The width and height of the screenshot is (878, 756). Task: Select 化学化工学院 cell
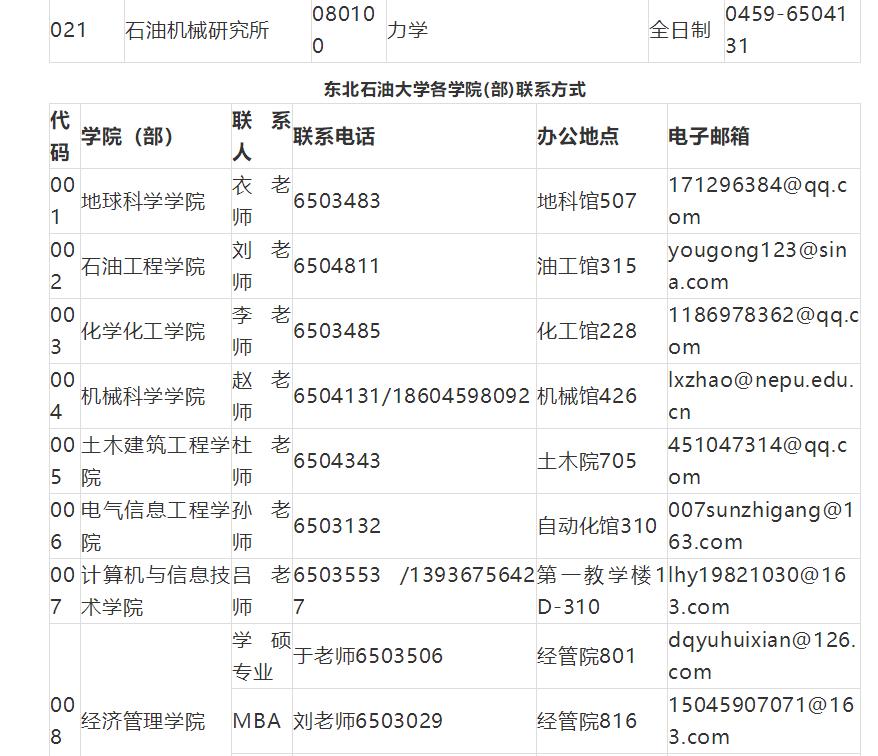pos(143,331)
